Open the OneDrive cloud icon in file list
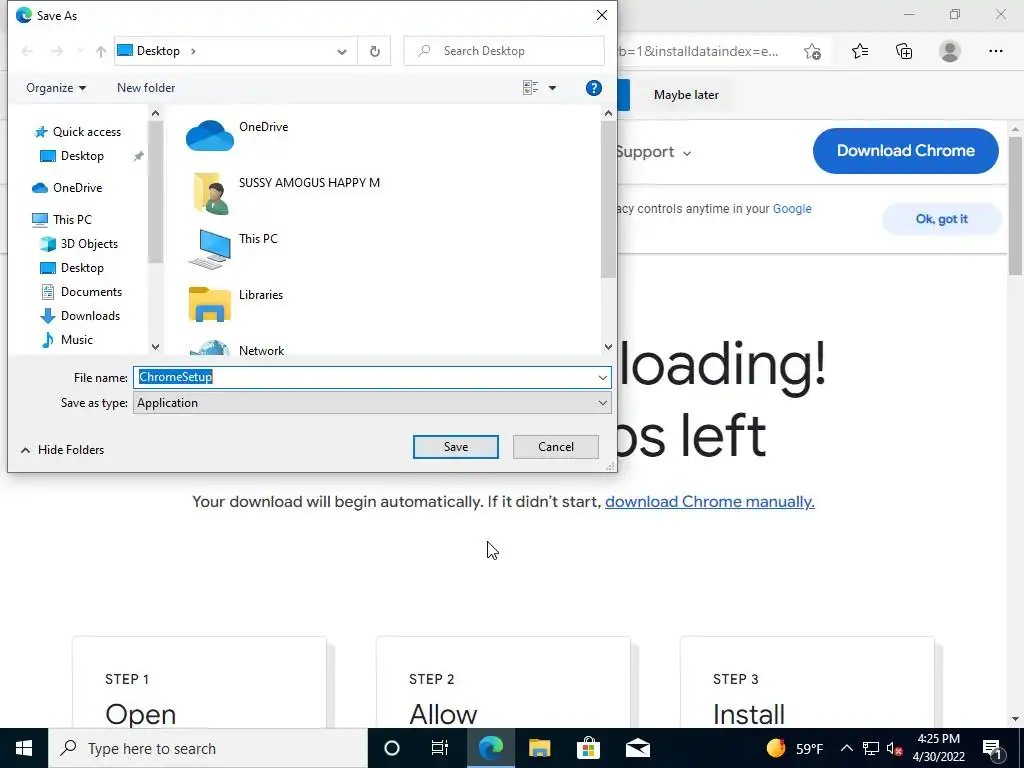 click(x=210, y=136)
